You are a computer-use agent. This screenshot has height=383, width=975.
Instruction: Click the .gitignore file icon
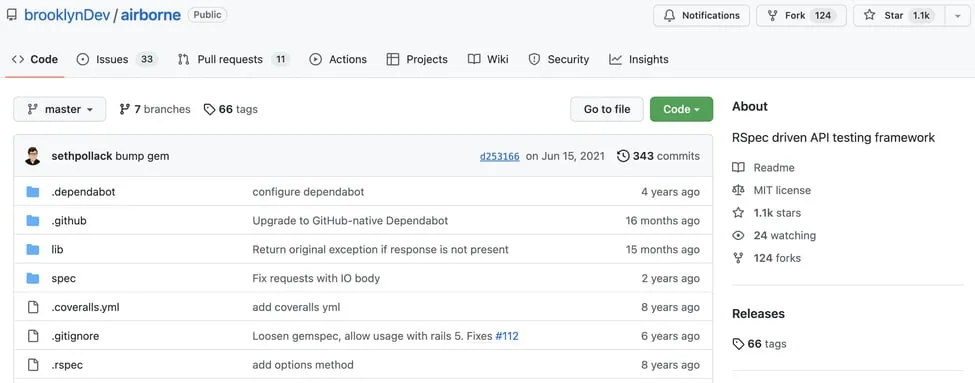[33, 336]
